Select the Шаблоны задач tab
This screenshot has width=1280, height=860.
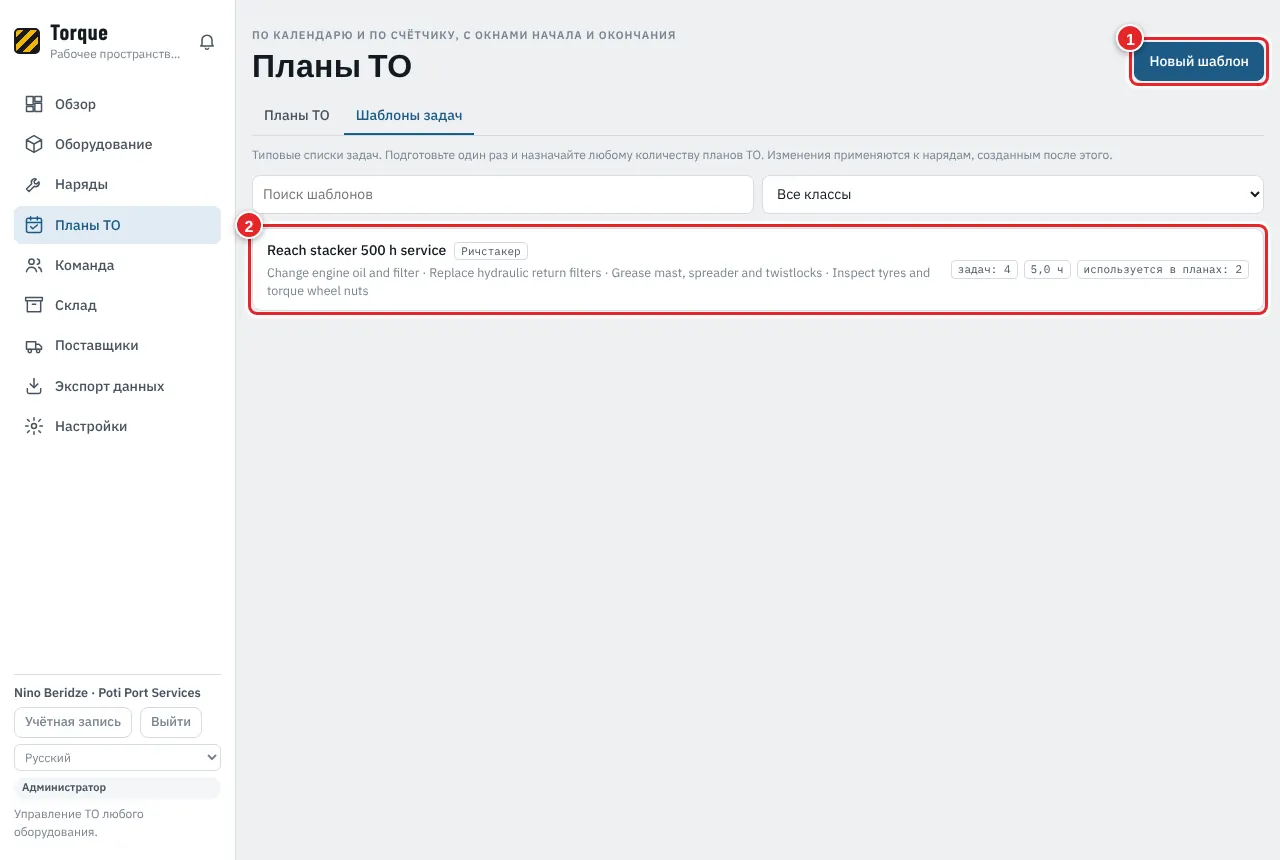409,115
